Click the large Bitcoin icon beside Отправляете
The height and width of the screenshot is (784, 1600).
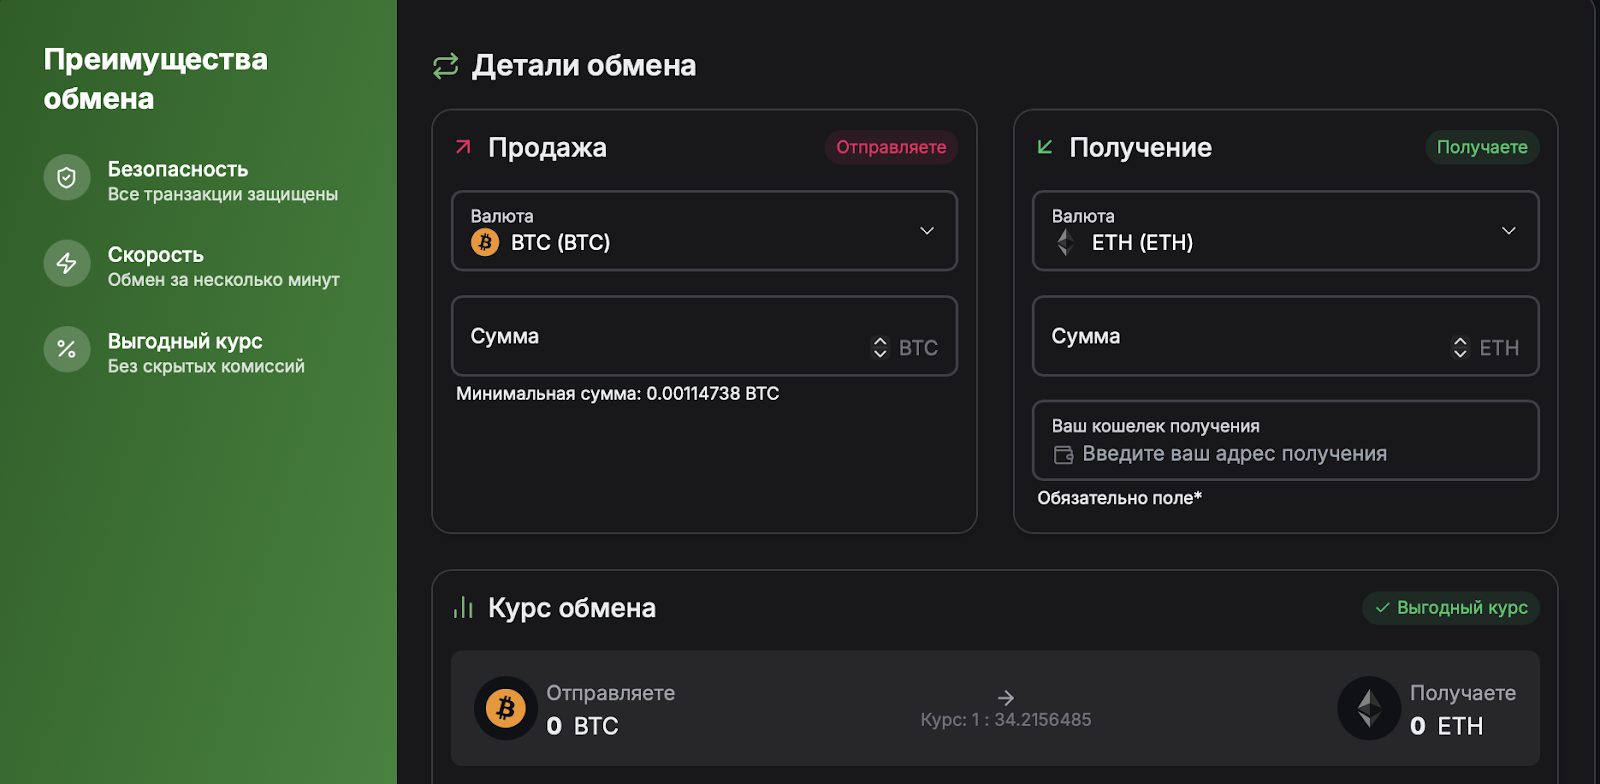coord(506,709)
